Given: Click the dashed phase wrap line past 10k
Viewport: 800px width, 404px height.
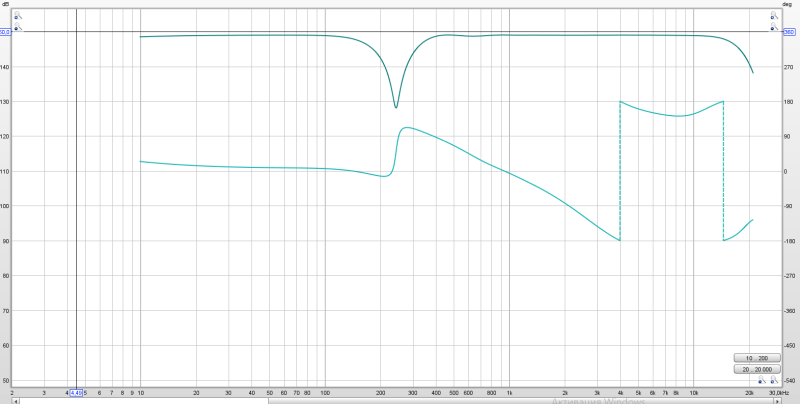Looking at the screenshot, I should (723, 171).
